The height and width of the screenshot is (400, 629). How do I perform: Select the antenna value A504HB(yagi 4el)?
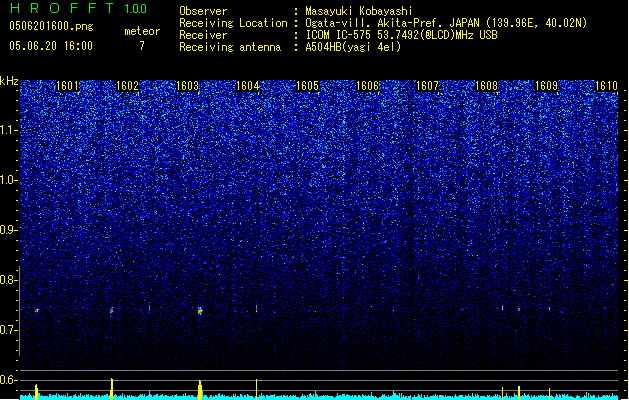click(353, 47)
